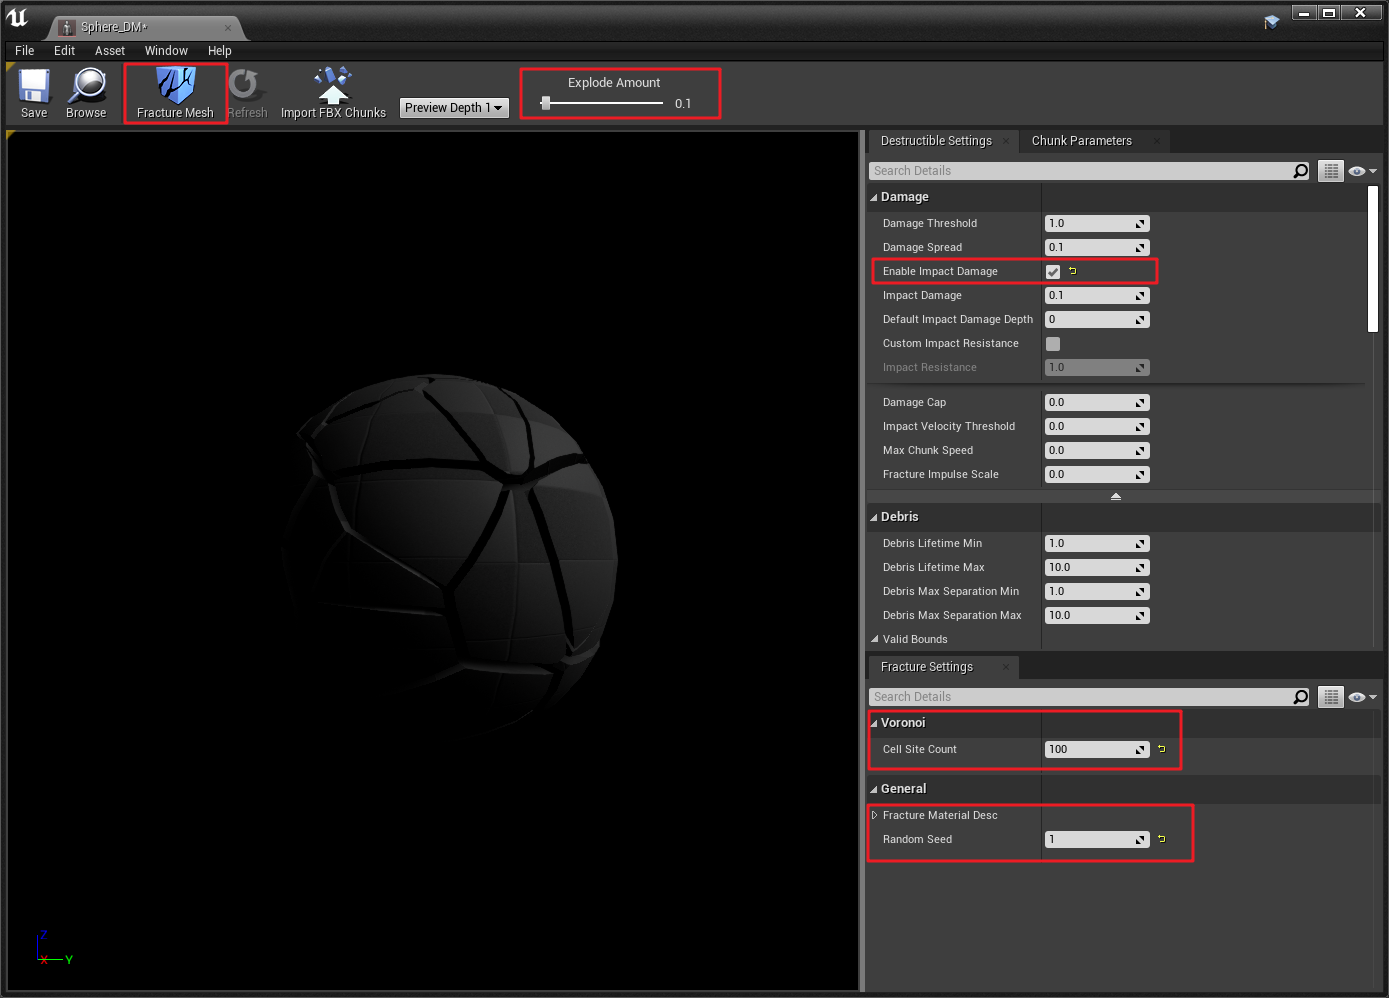Screen dimensions: 1389x998
Task: Open the Asset menu
Action: coord(110,51)
